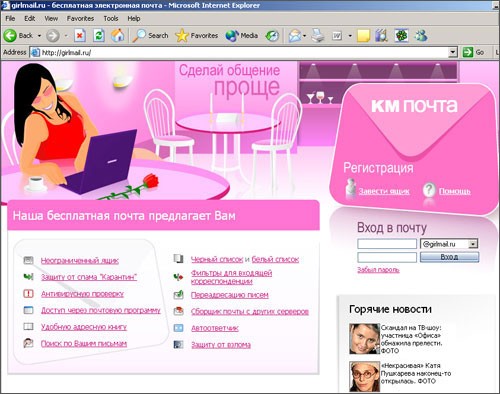
Task: Open the Edit button dropdown arrow
Action: 350,36
